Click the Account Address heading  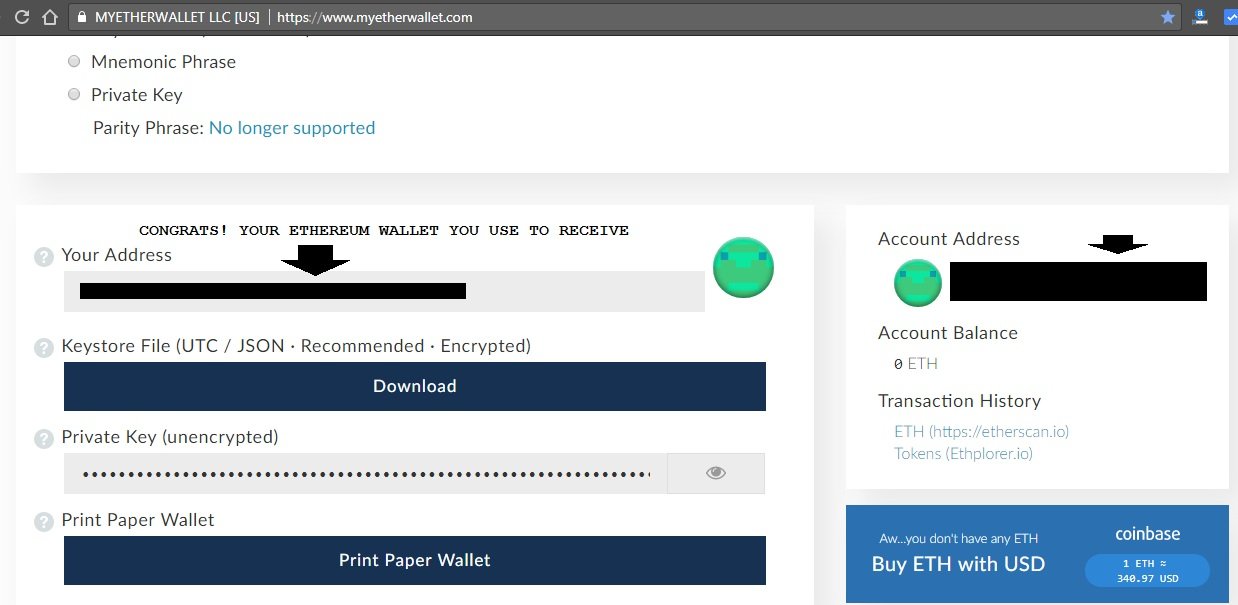(x=949, y=239)
